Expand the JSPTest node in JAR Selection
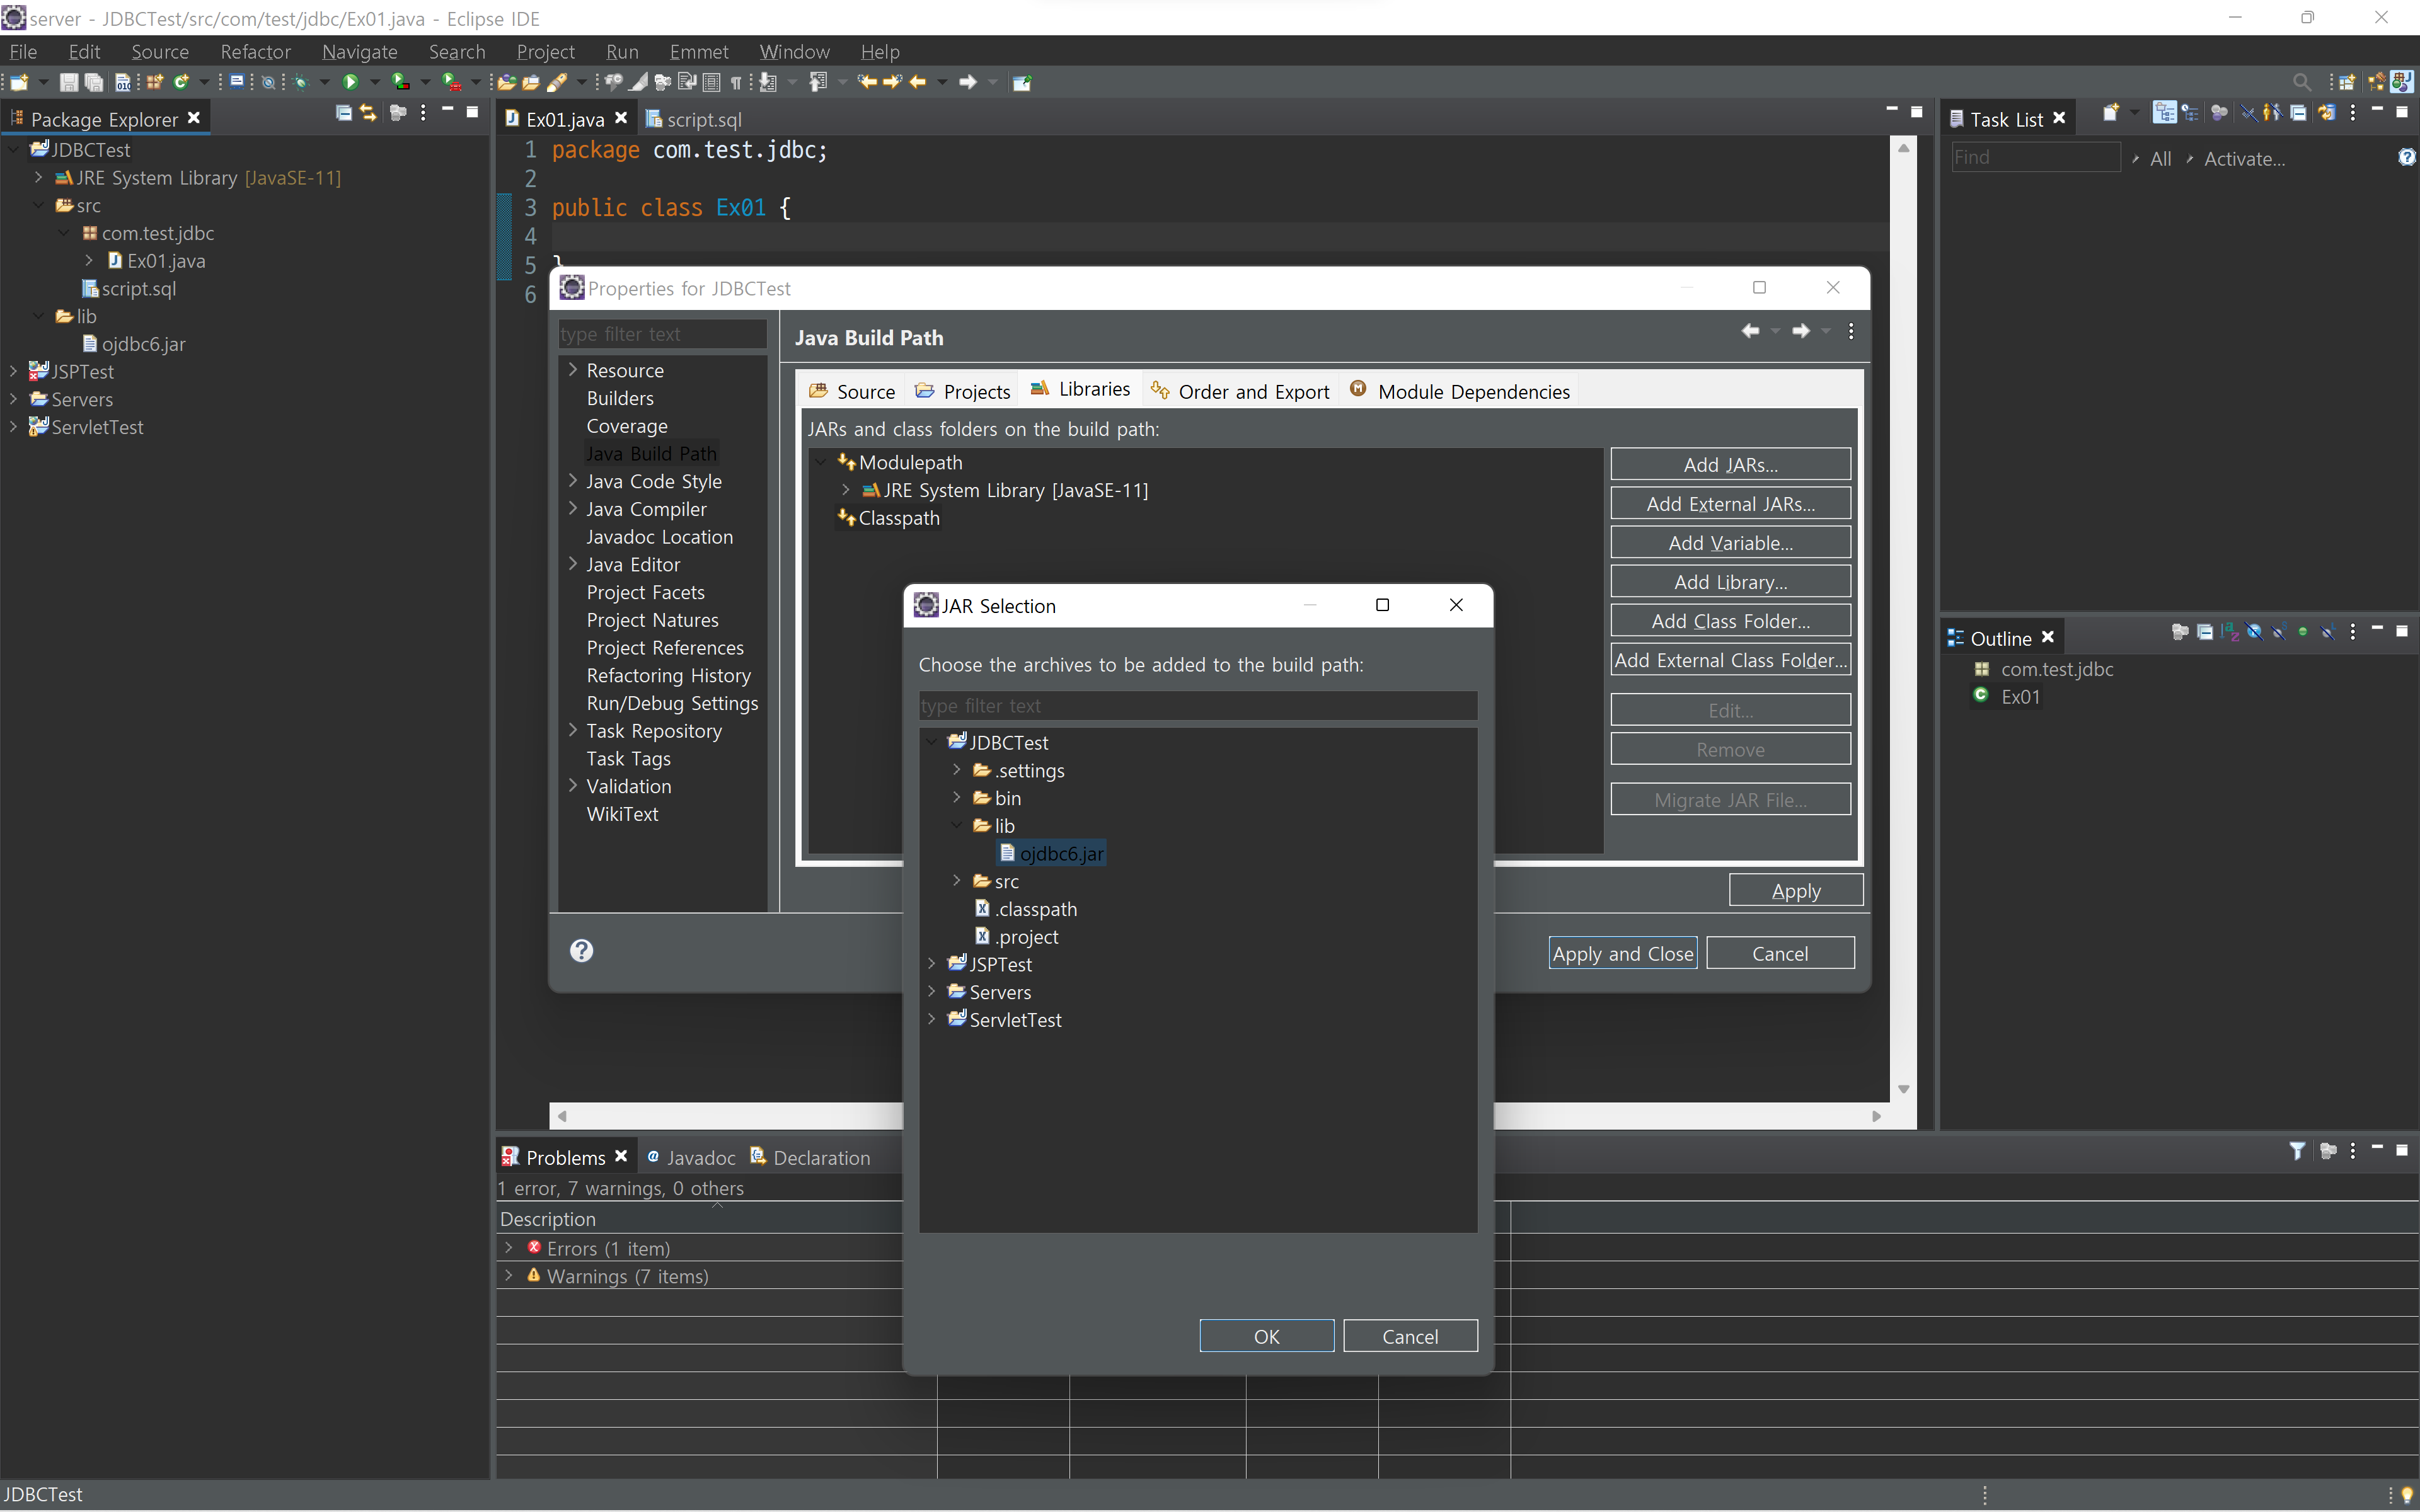This screenshot has height=1512, width=2420. click(x=932, y=964)
